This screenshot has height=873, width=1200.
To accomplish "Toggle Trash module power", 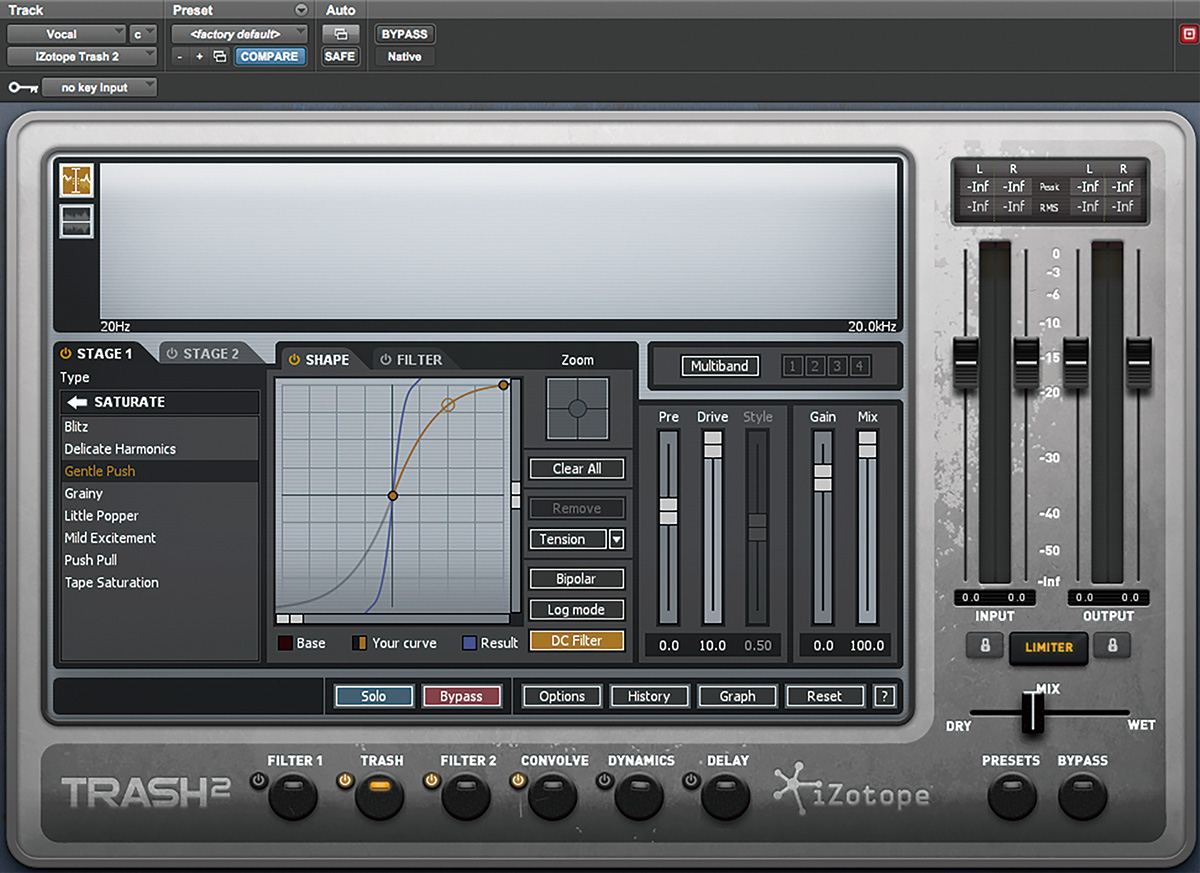I will [x=346, y=780].
